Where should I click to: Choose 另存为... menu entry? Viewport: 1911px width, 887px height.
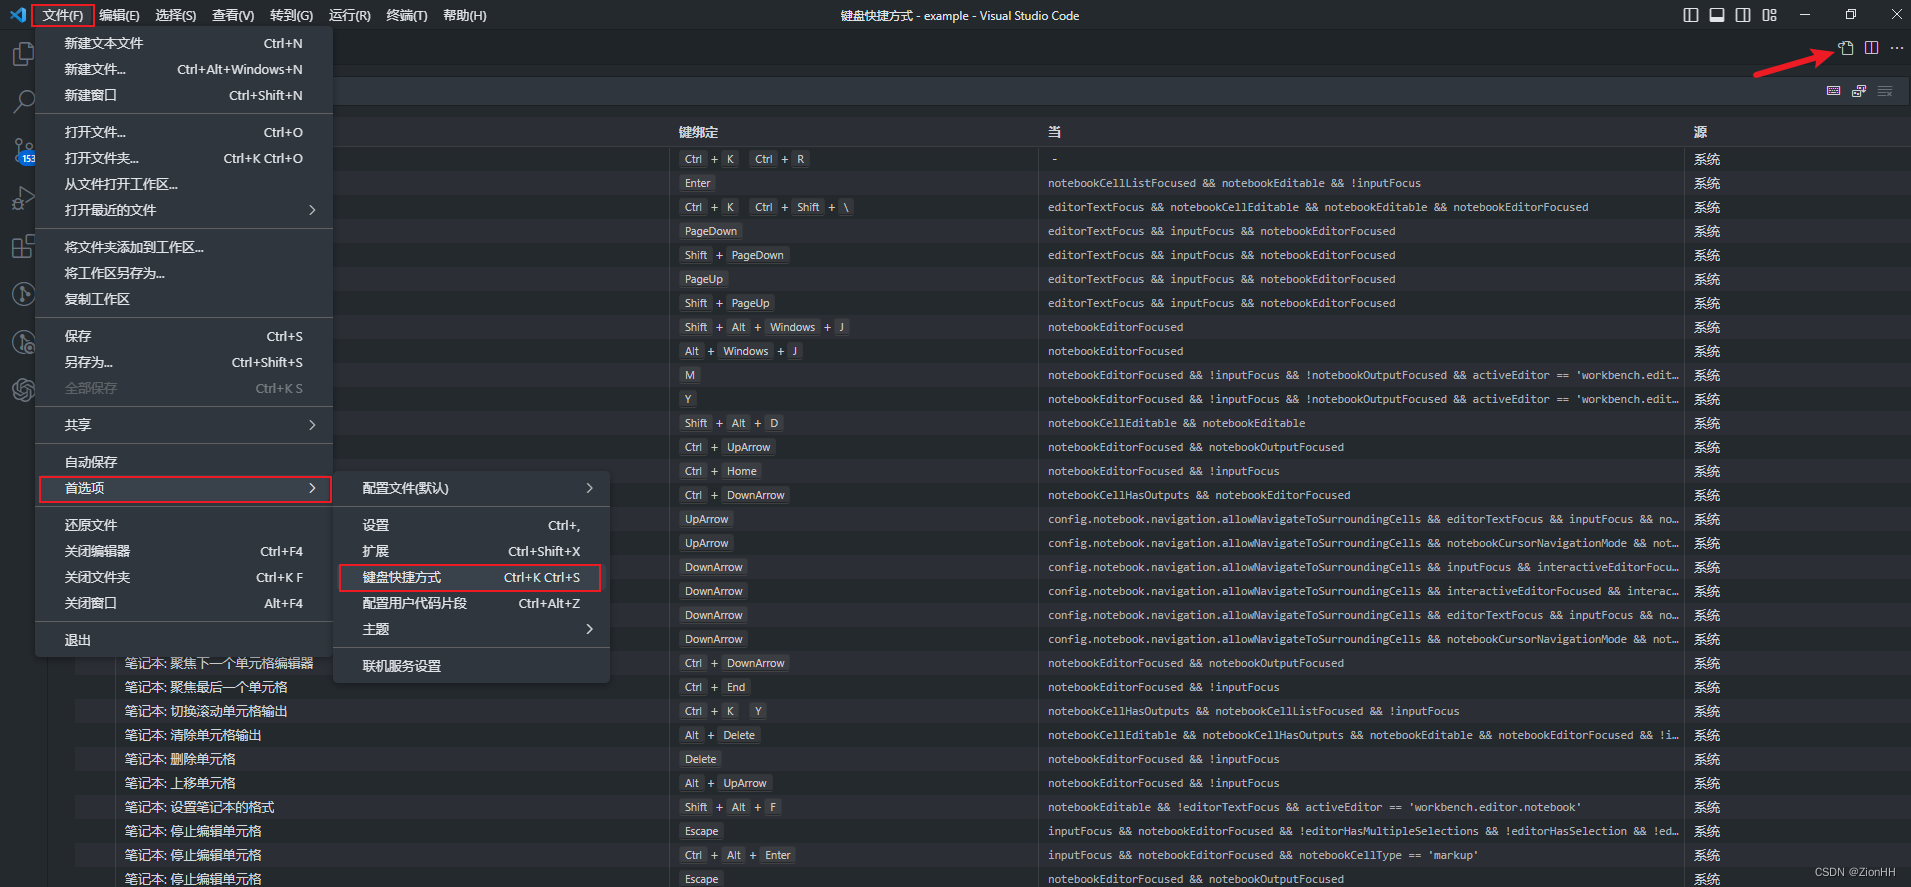184,362
